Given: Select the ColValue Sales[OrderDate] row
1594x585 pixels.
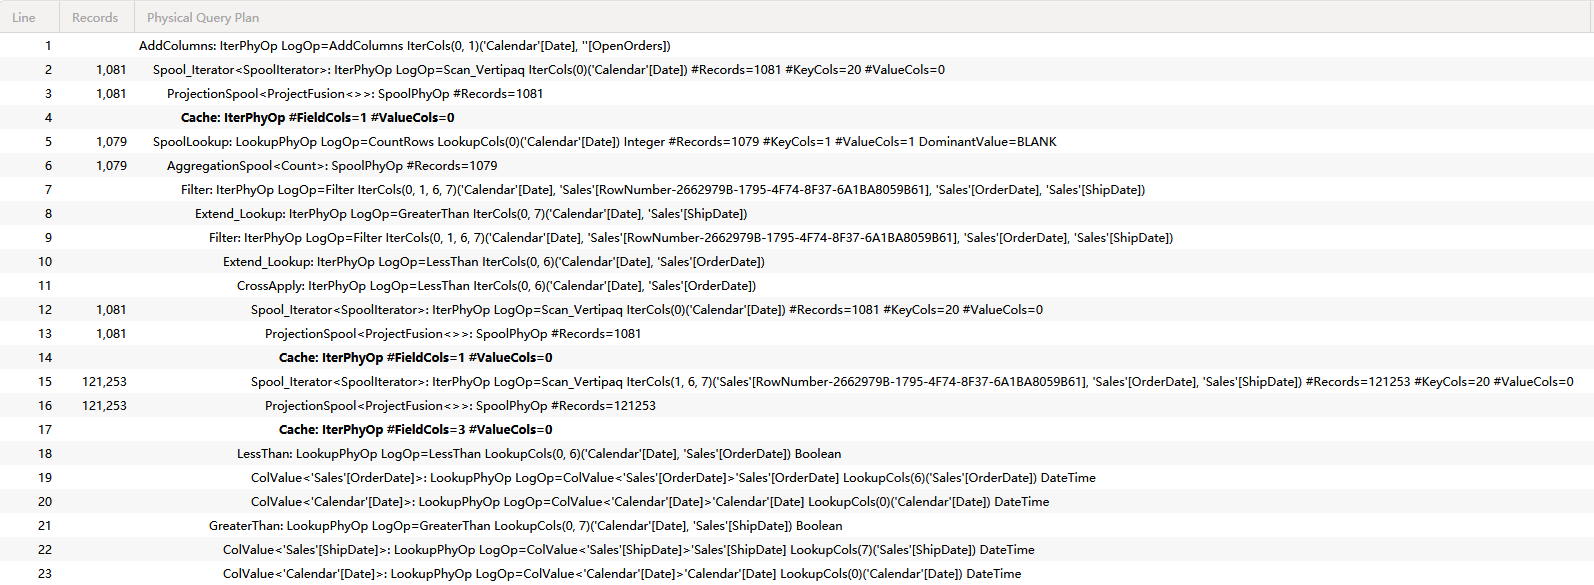Looking at the screenshot, I should coord(797,478).
